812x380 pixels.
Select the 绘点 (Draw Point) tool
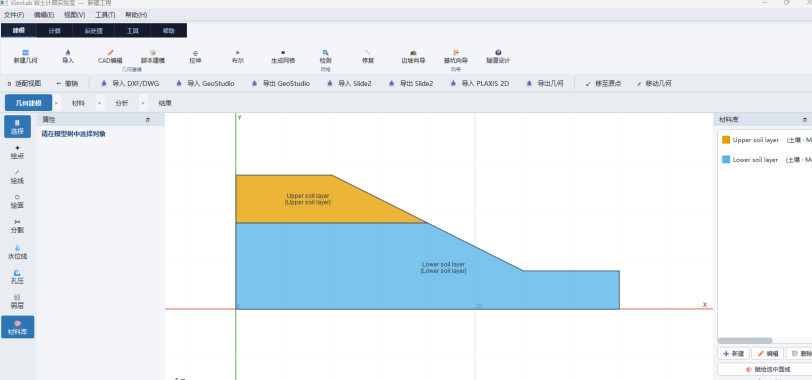(18, 152)
